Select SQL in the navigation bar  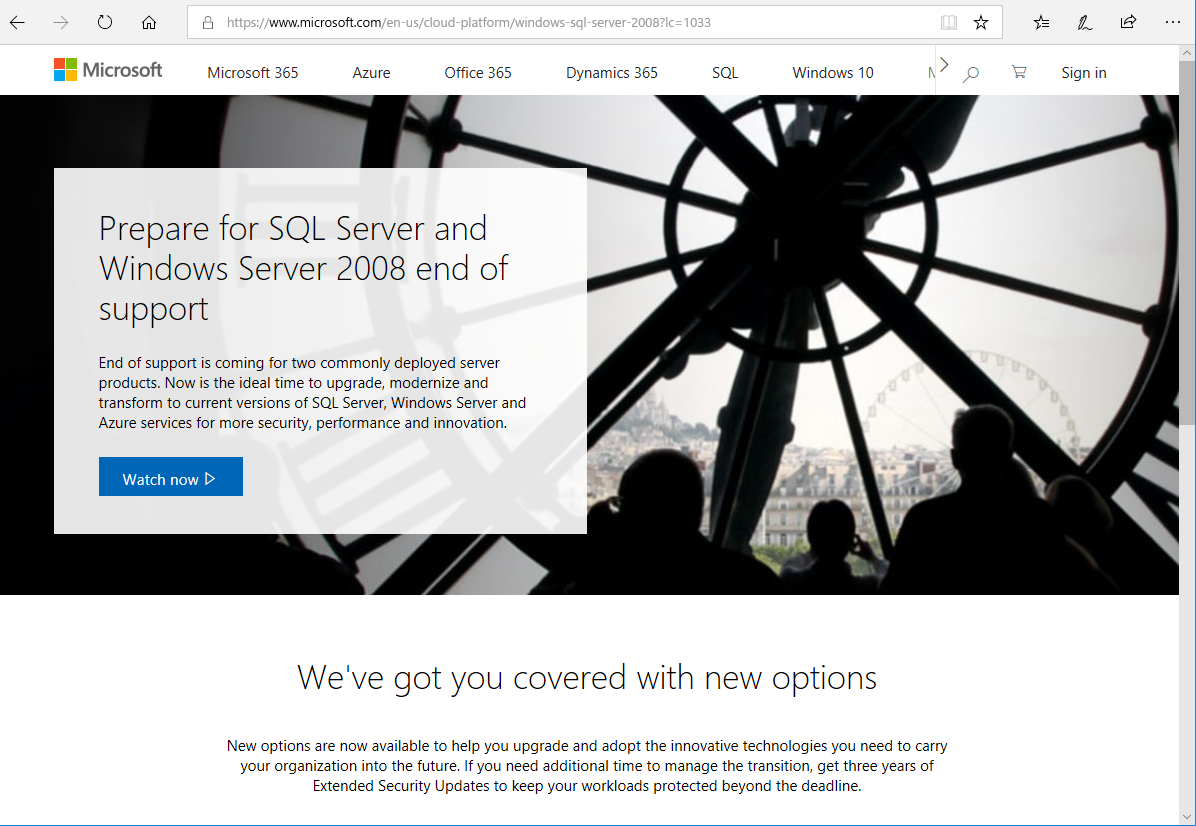pos(724,72)
